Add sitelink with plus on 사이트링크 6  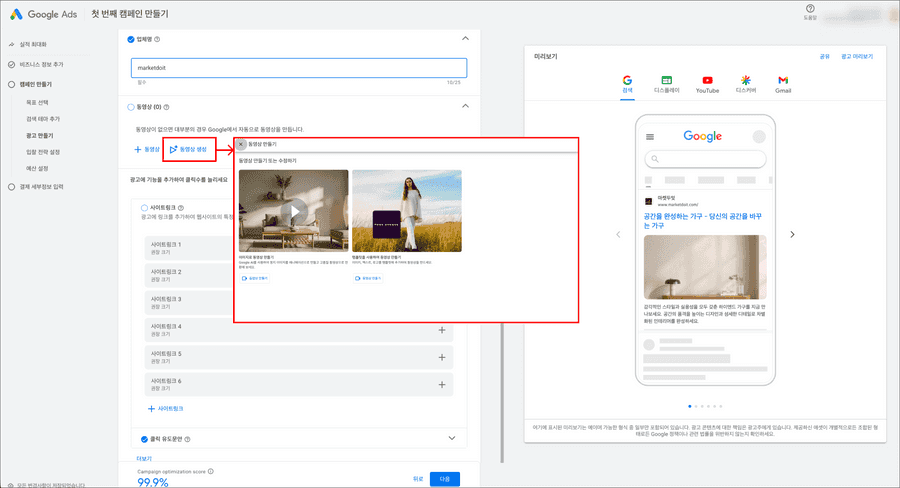[x=442, y=385]
